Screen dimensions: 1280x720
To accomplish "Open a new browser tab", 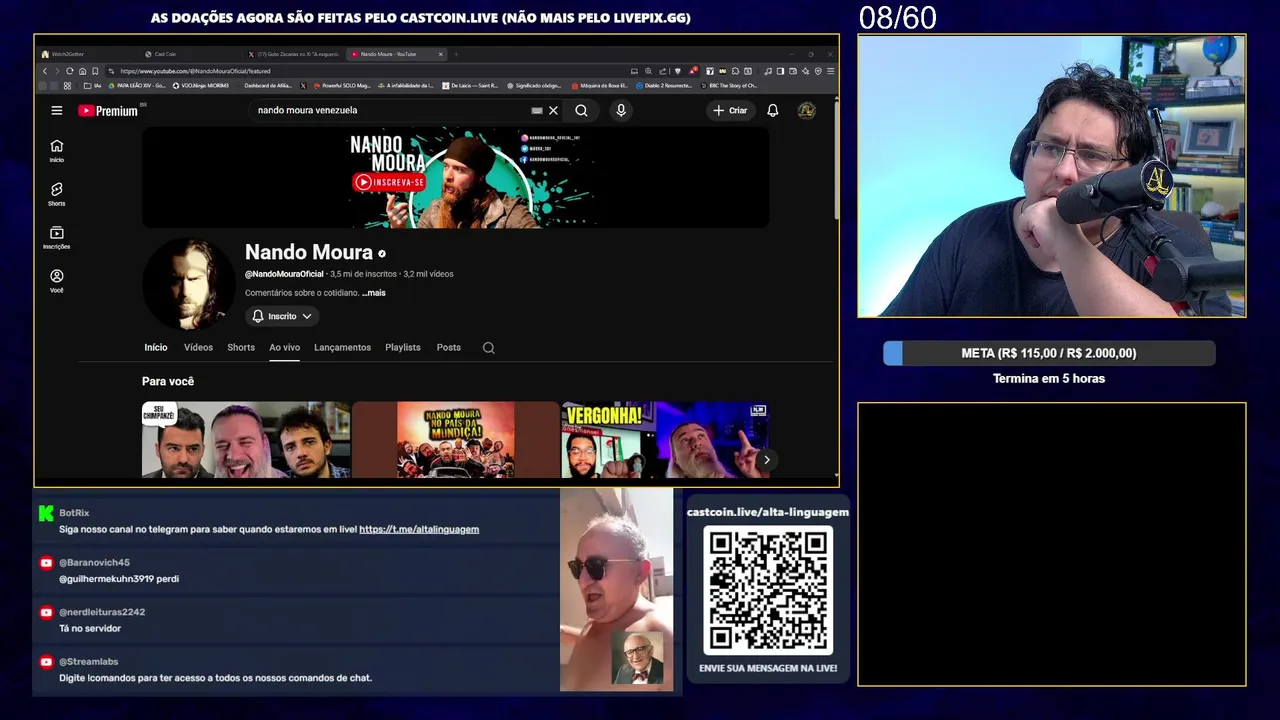I will [x=456, y=54].
